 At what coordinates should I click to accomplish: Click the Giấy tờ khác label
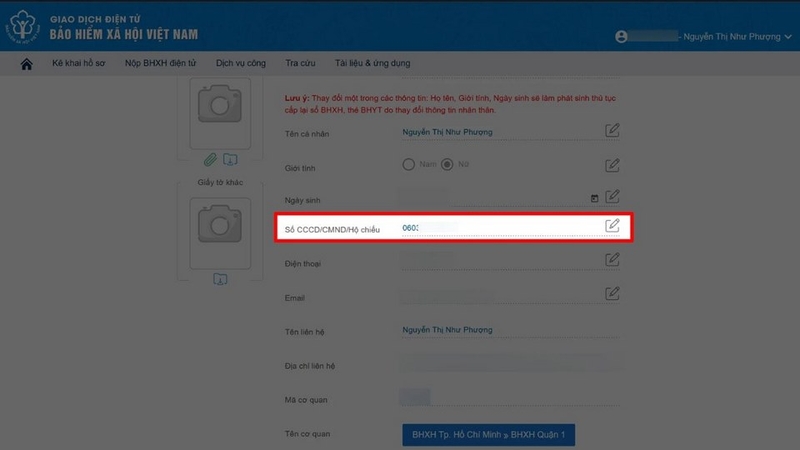click(220, 182)
